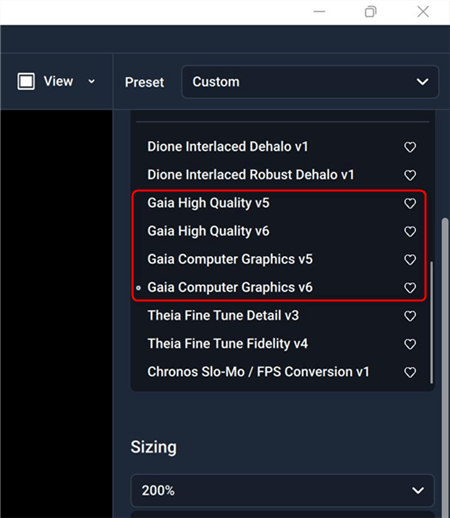Favorite Theia Fine Tune Detail v3 heart

tap(410, 316)
